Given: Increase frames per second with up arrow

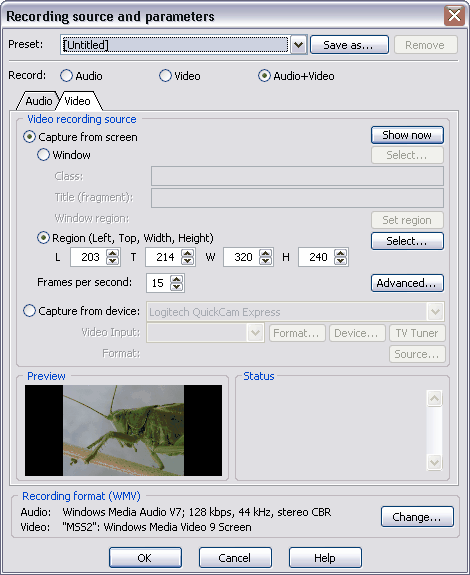Looking at the screenshot, I should coord(176,279).
